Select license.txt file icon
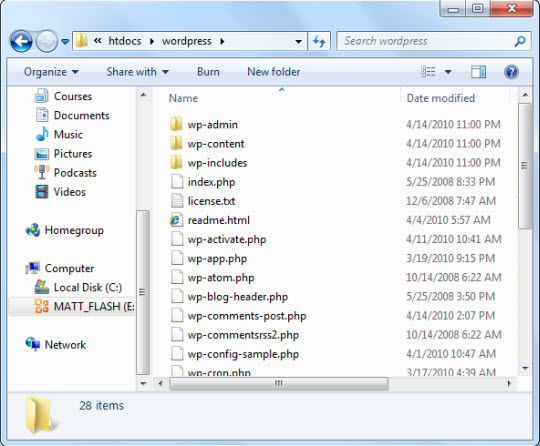 pos(177,200)
